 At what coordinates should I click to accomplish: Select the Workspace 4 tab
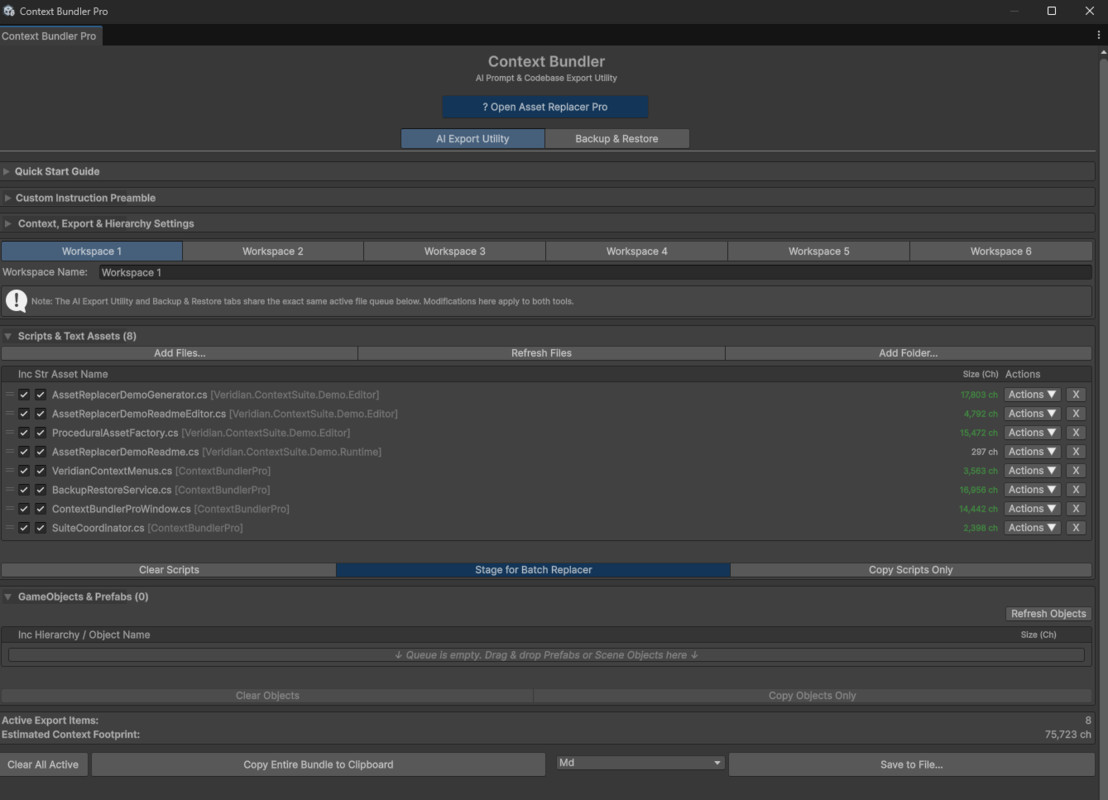coord(637,251)
